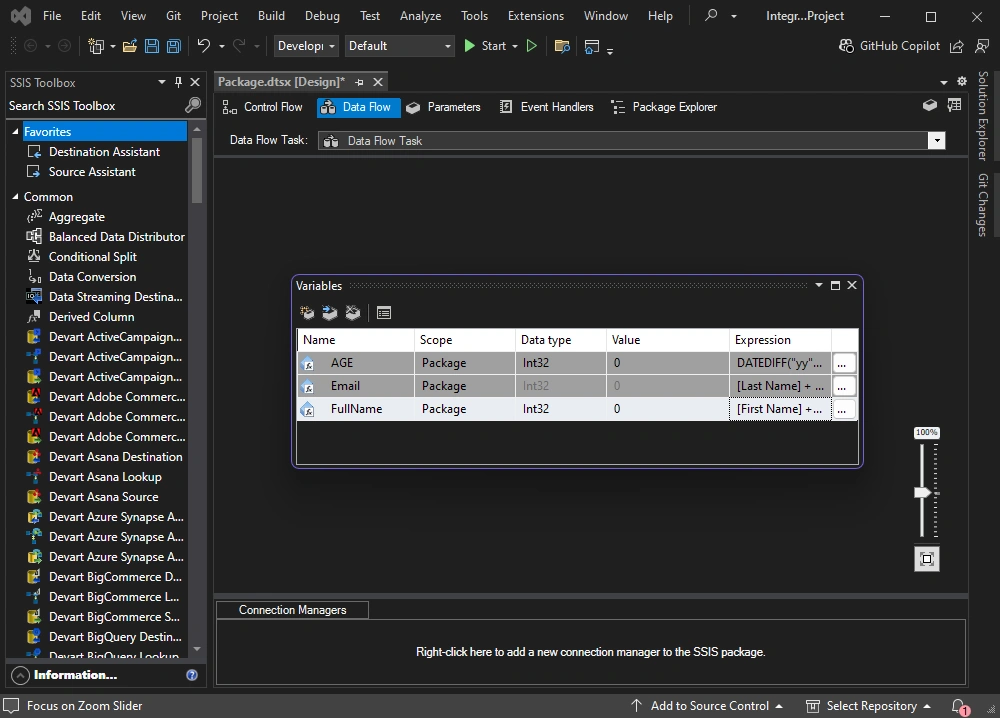The image size is (1000, 718).
Task: Select the Conditional Split toolbox item
Action: click(x=92, y=257)
